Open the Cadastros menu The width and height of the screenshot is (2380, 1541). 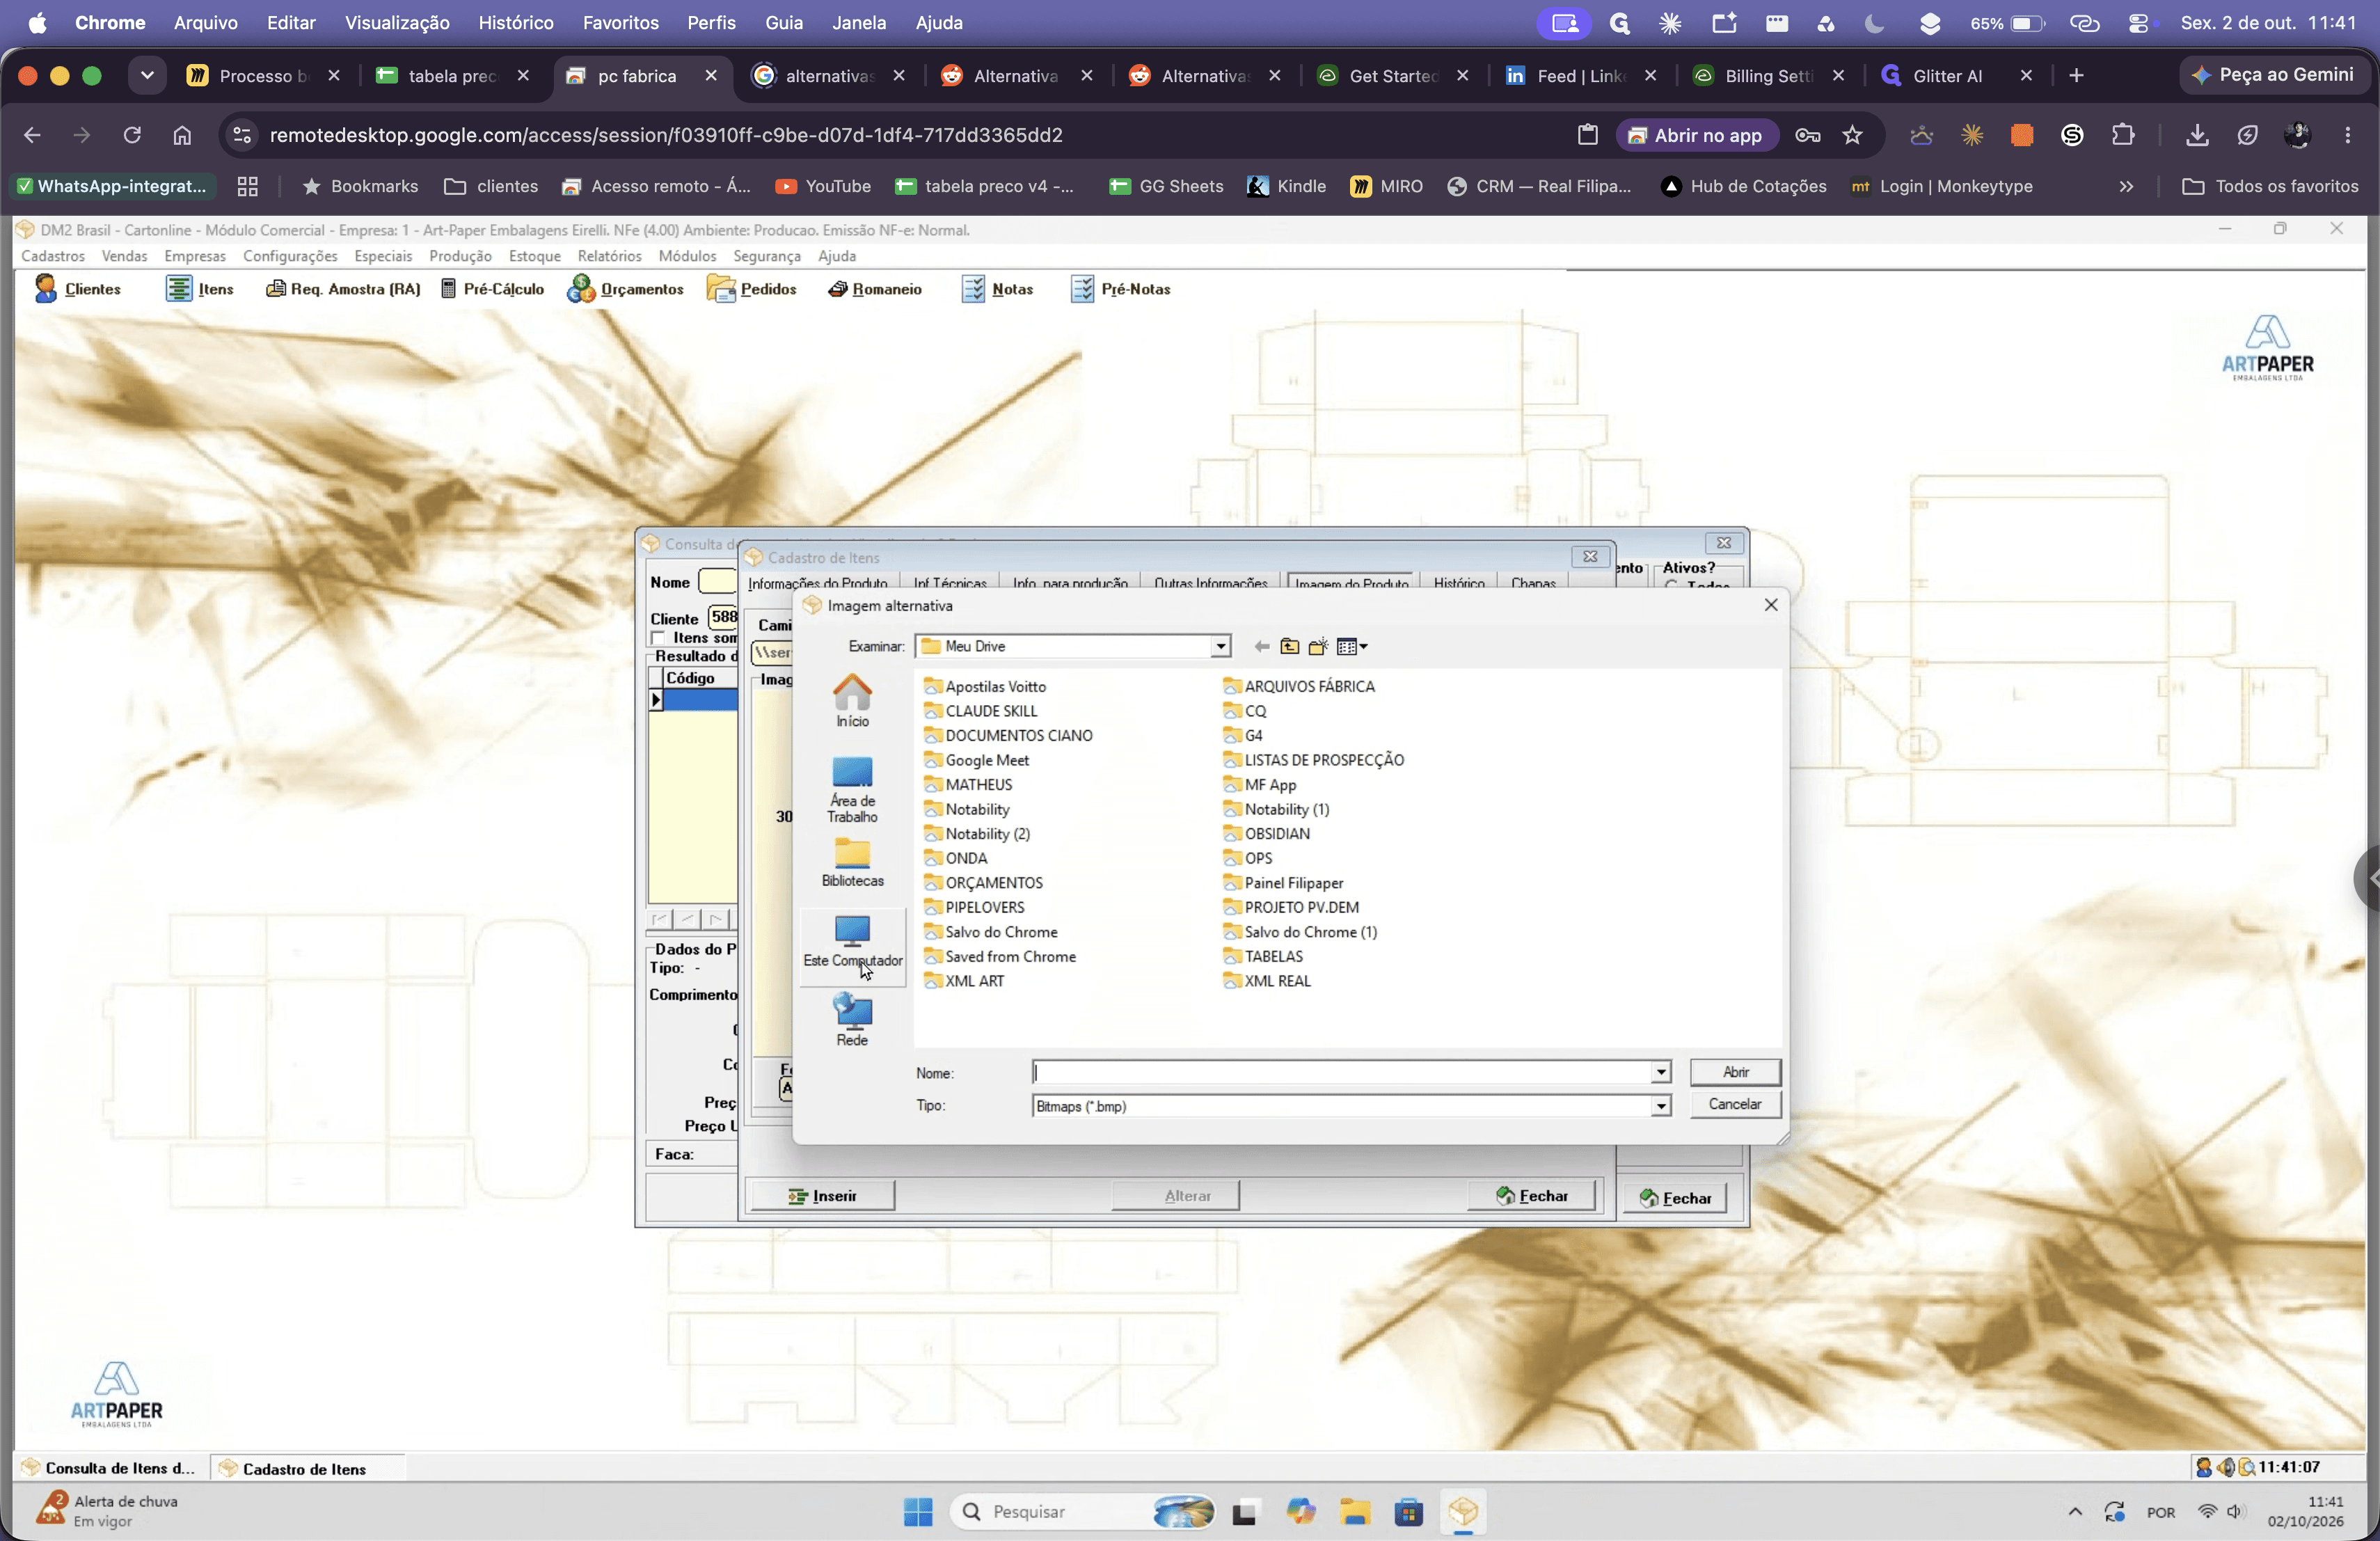(53, 256)
